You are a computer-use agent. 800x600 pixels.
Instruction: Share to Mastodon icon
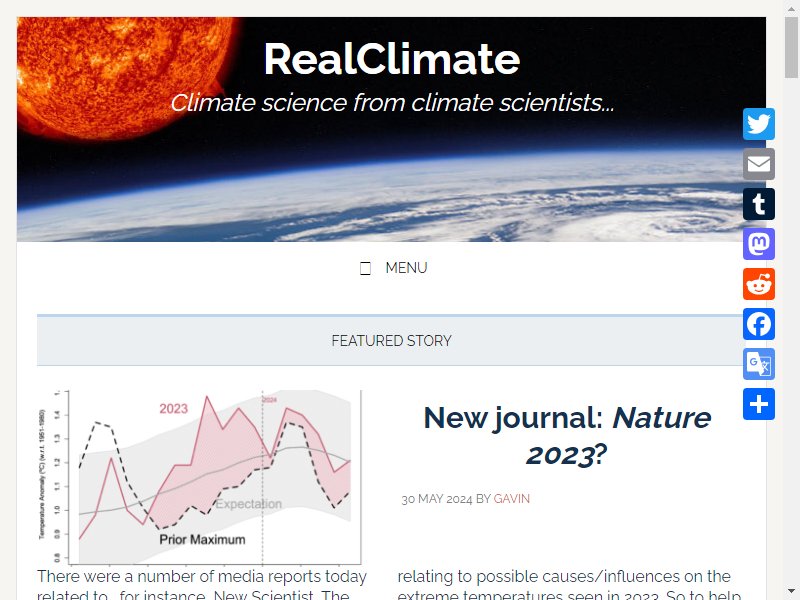pos(759,244)
